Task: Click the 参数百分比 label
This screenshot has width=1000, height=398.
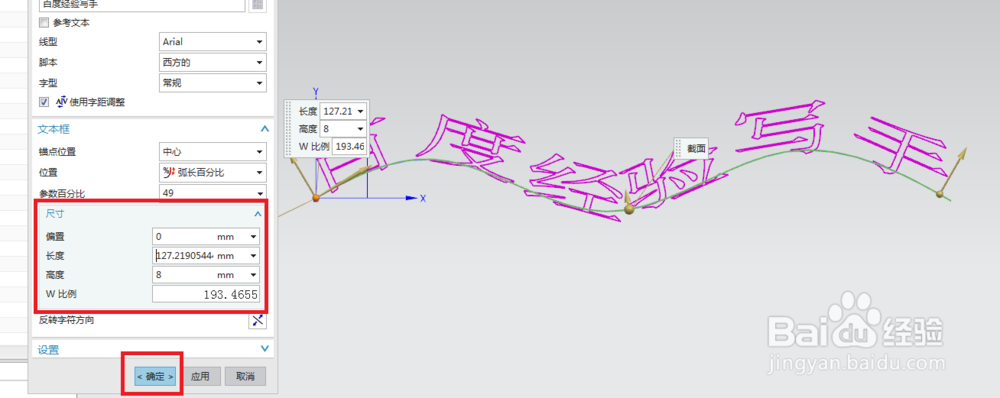Action: [x=62, y=193]
